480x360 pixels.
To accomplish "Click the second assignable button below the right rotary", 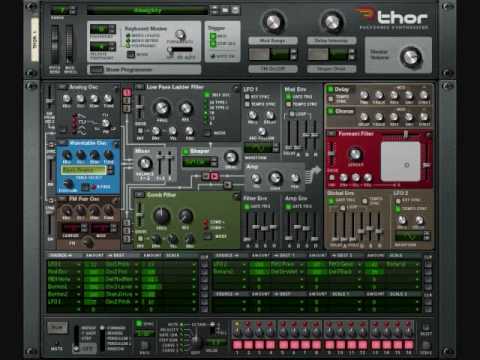I will (x=318, y=54).
